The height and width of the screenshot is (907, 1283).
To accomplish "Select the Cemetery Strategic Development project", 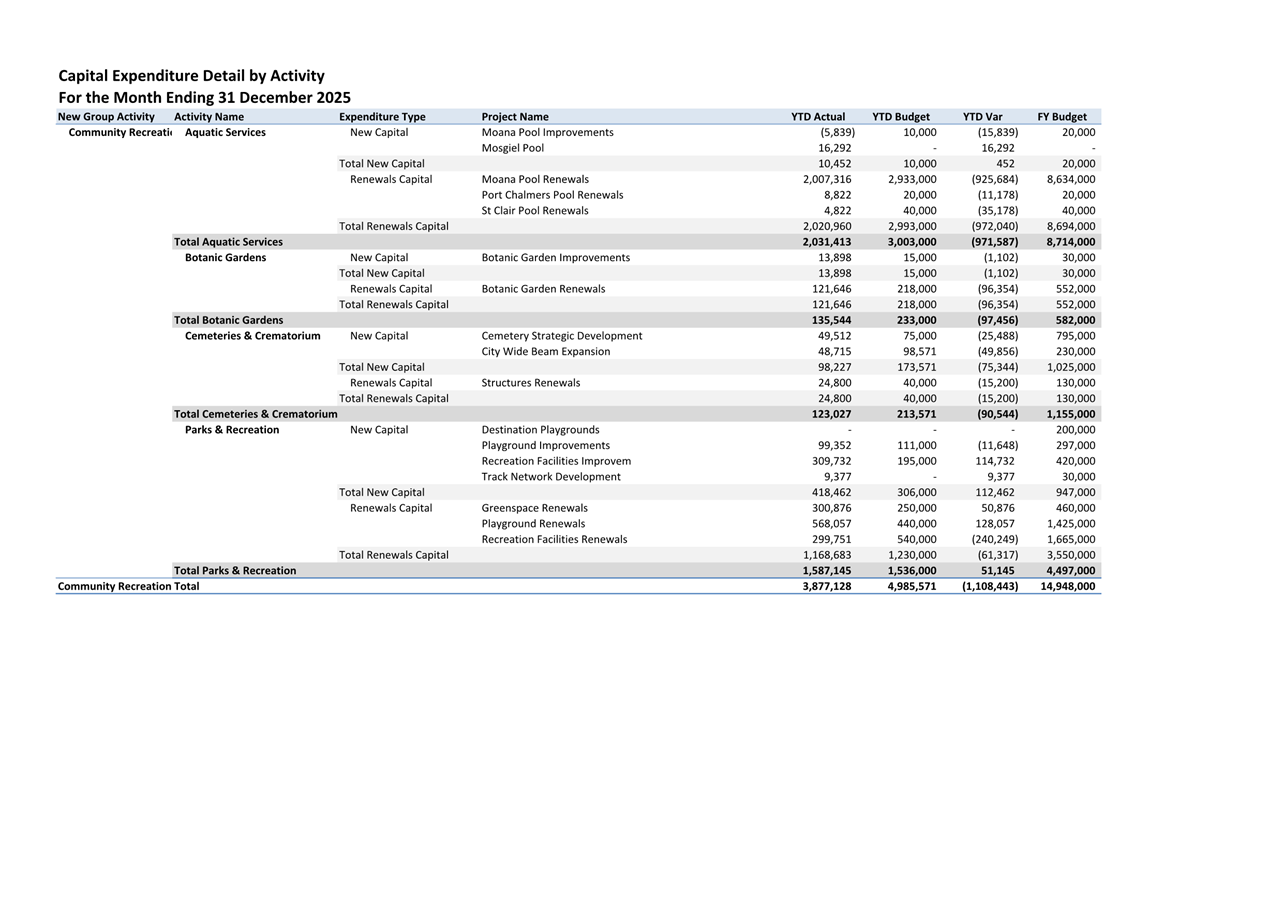I will coord(561,336).
